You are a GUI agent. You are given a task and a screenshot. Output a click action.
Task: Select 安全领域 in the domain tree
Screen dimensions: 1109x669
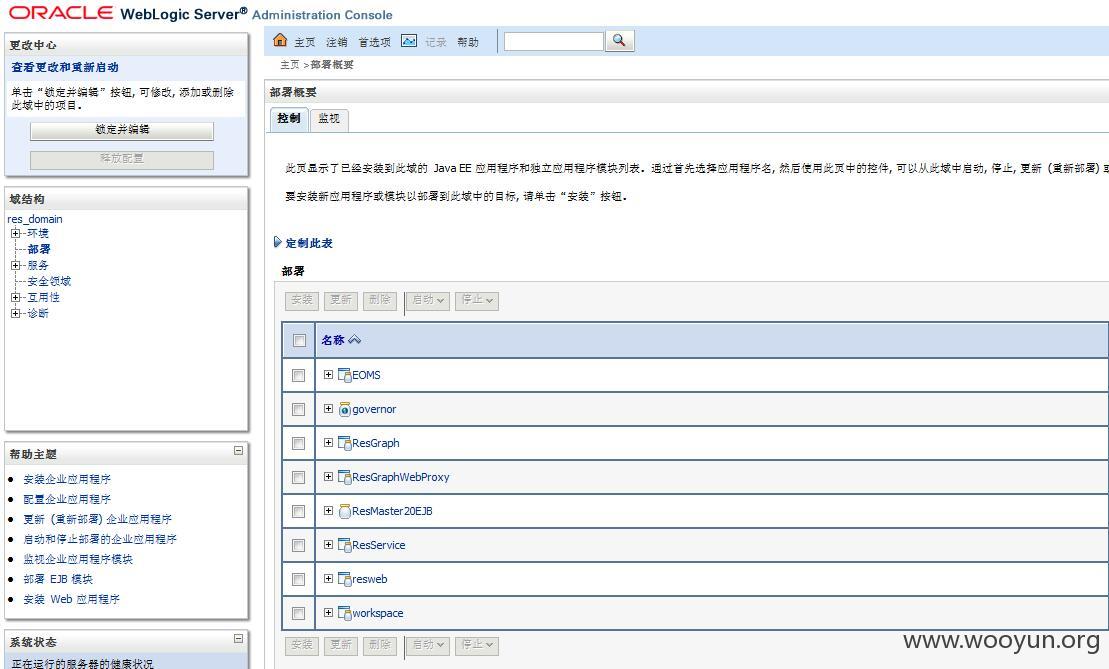click(50, 281)
